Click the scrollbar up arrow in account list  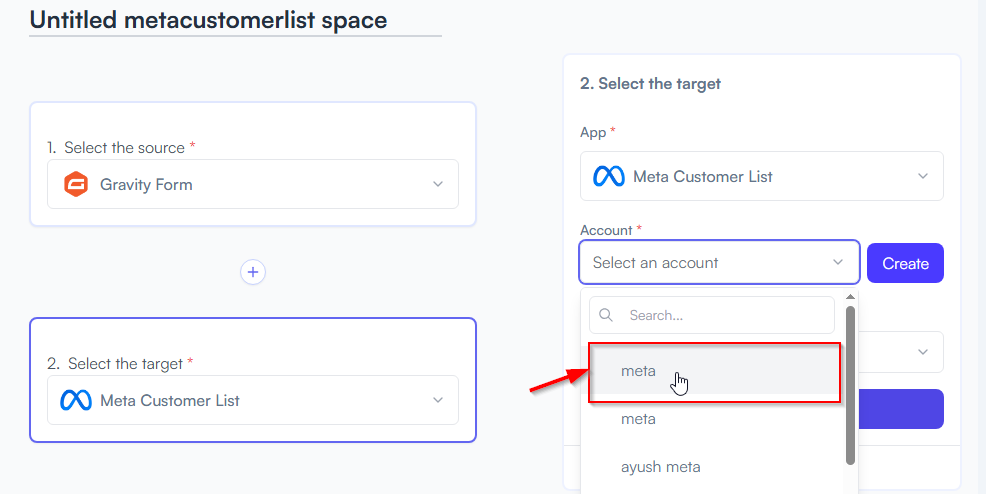(x=850, y=297)
